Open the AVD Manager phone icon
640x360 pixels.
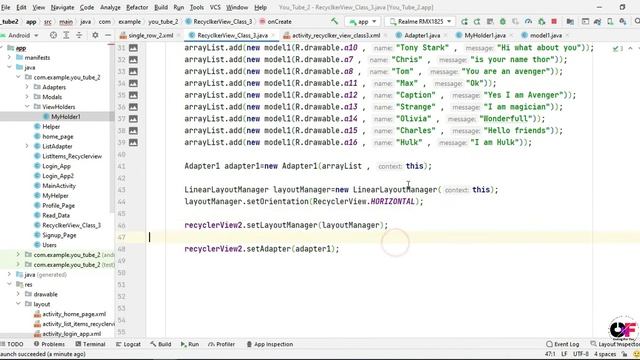point(610,22)
